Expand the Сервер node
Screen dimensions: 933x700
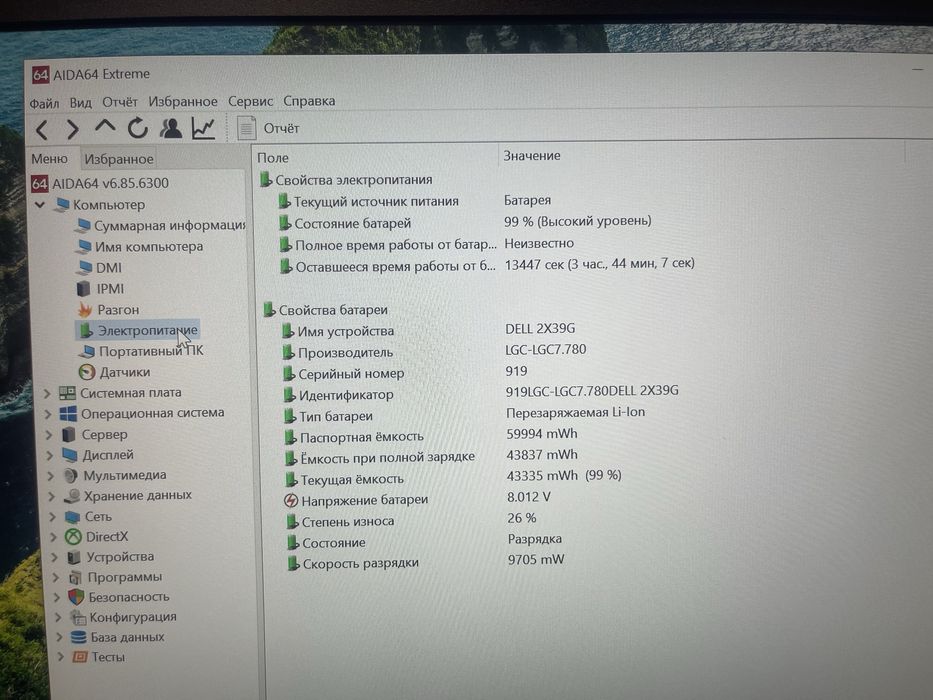click(49, 435)
